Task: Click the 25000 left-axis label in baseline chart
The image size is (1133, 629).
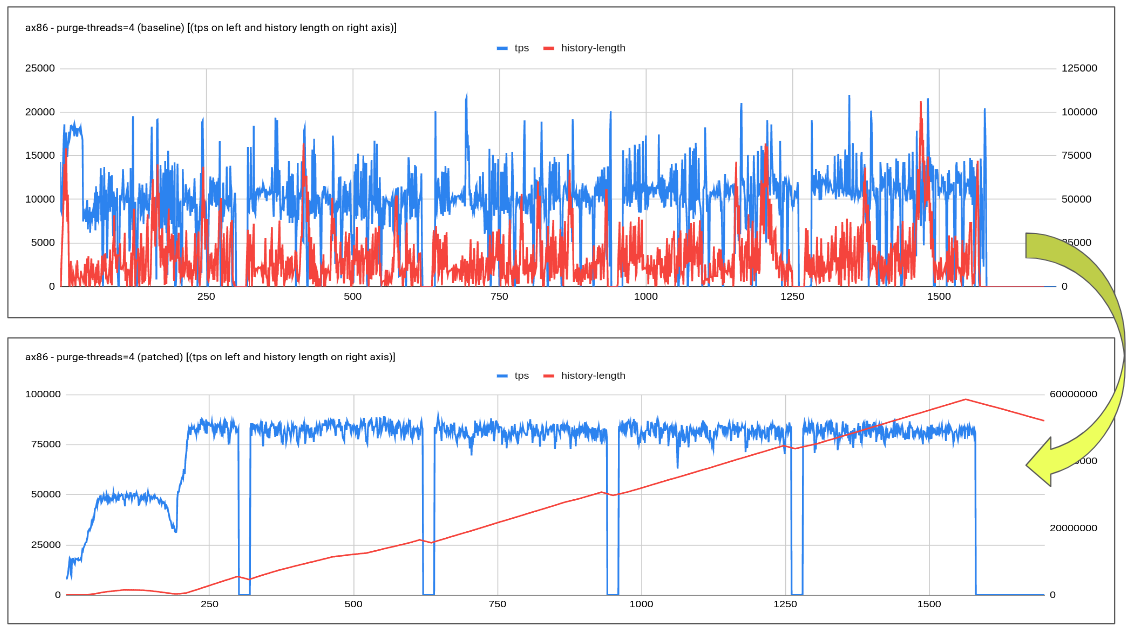Action: click(x=40, y=69)
